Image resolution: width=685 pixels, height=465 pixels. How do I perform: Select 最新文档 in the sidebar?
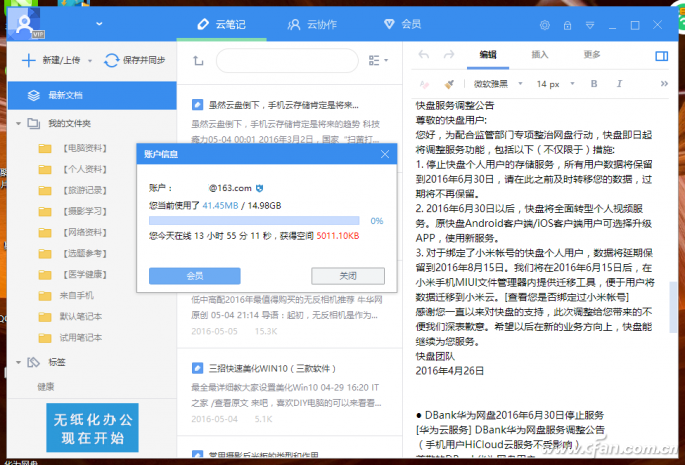[x=92, y=95]
